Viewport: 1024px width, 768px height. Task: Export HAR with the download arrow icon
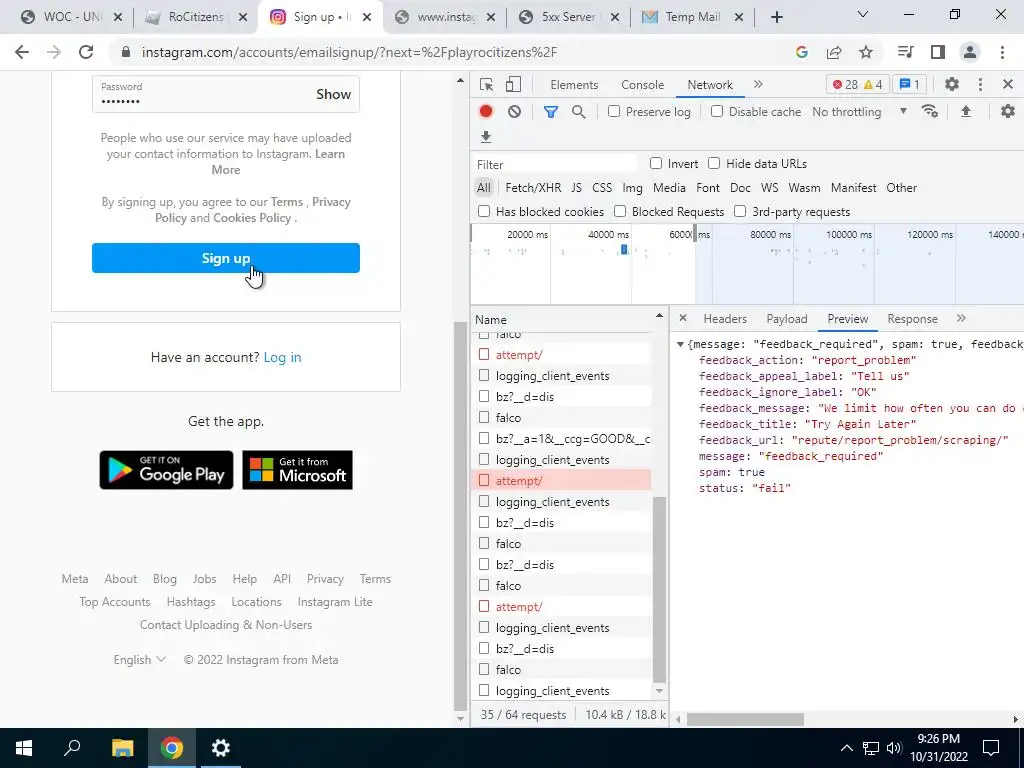tap(486, 136)
